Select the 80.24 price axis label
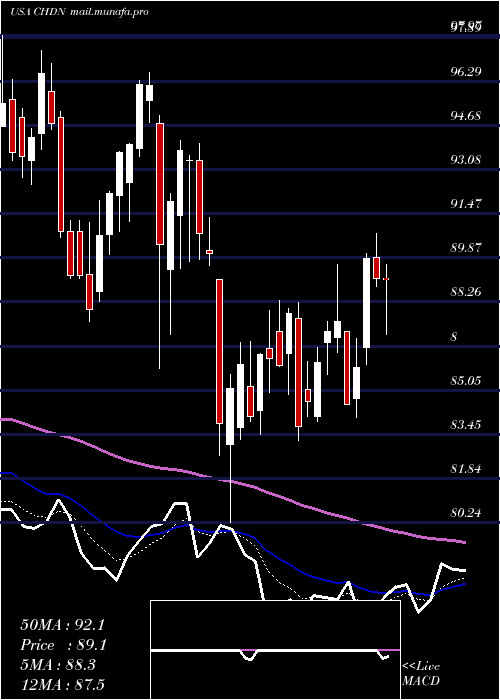The image size is (500, 700). [466, 512]
